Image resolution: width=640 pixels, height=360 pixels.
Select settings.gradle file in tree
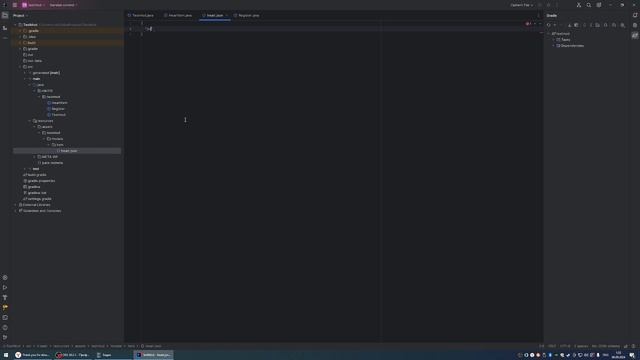tap(38, 199)
